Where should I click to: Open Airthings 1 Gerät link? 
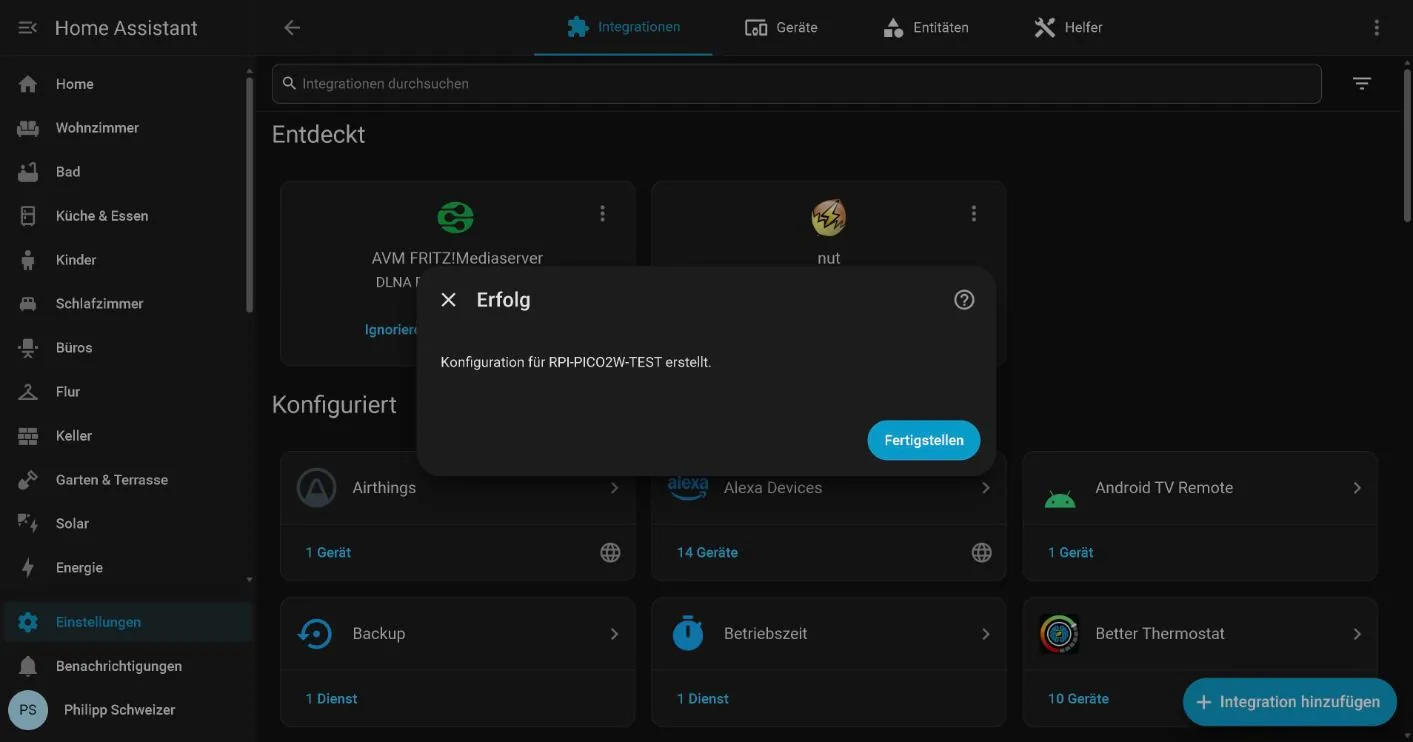(328, 553)
